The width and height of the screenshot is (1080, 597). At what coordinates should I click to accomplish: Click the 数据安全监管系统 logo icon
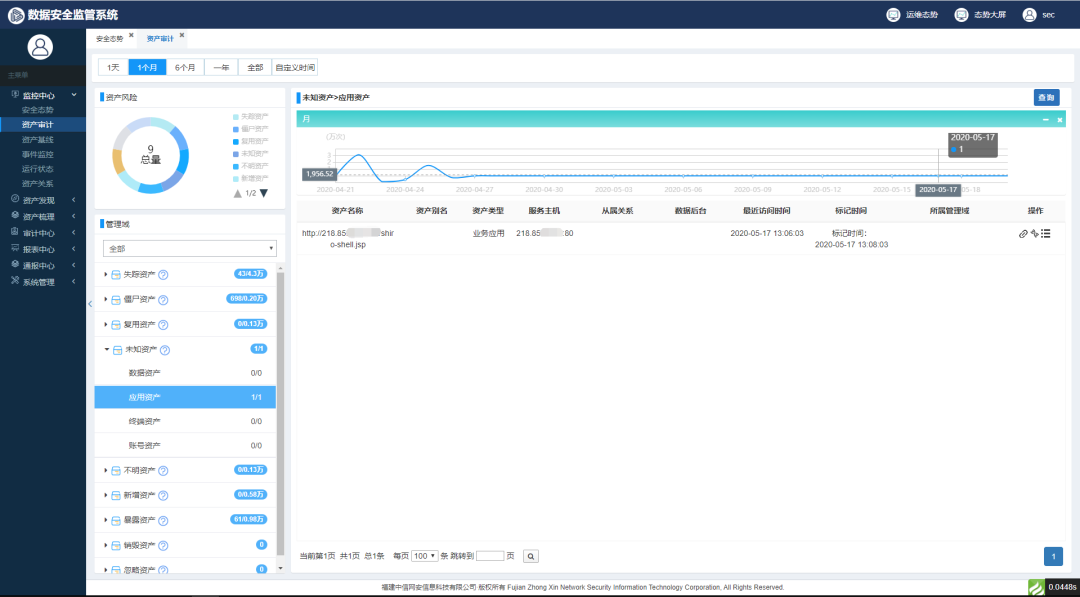pos(15,14)
